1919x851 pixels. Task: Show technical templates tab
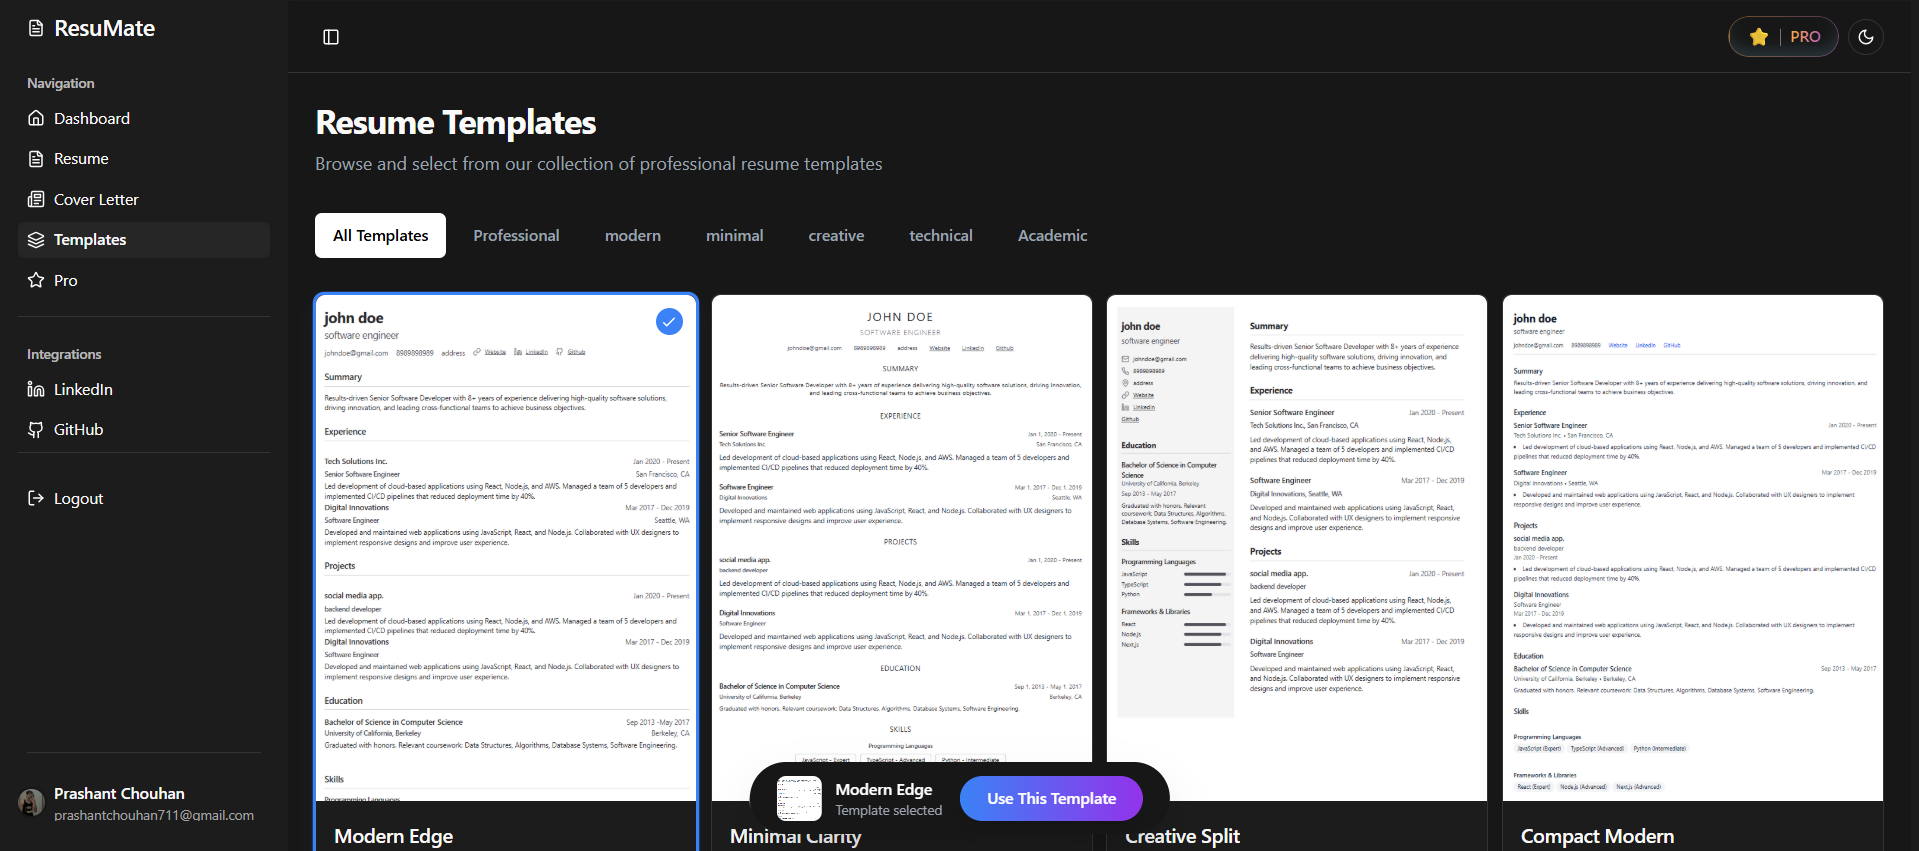[940, 236]
